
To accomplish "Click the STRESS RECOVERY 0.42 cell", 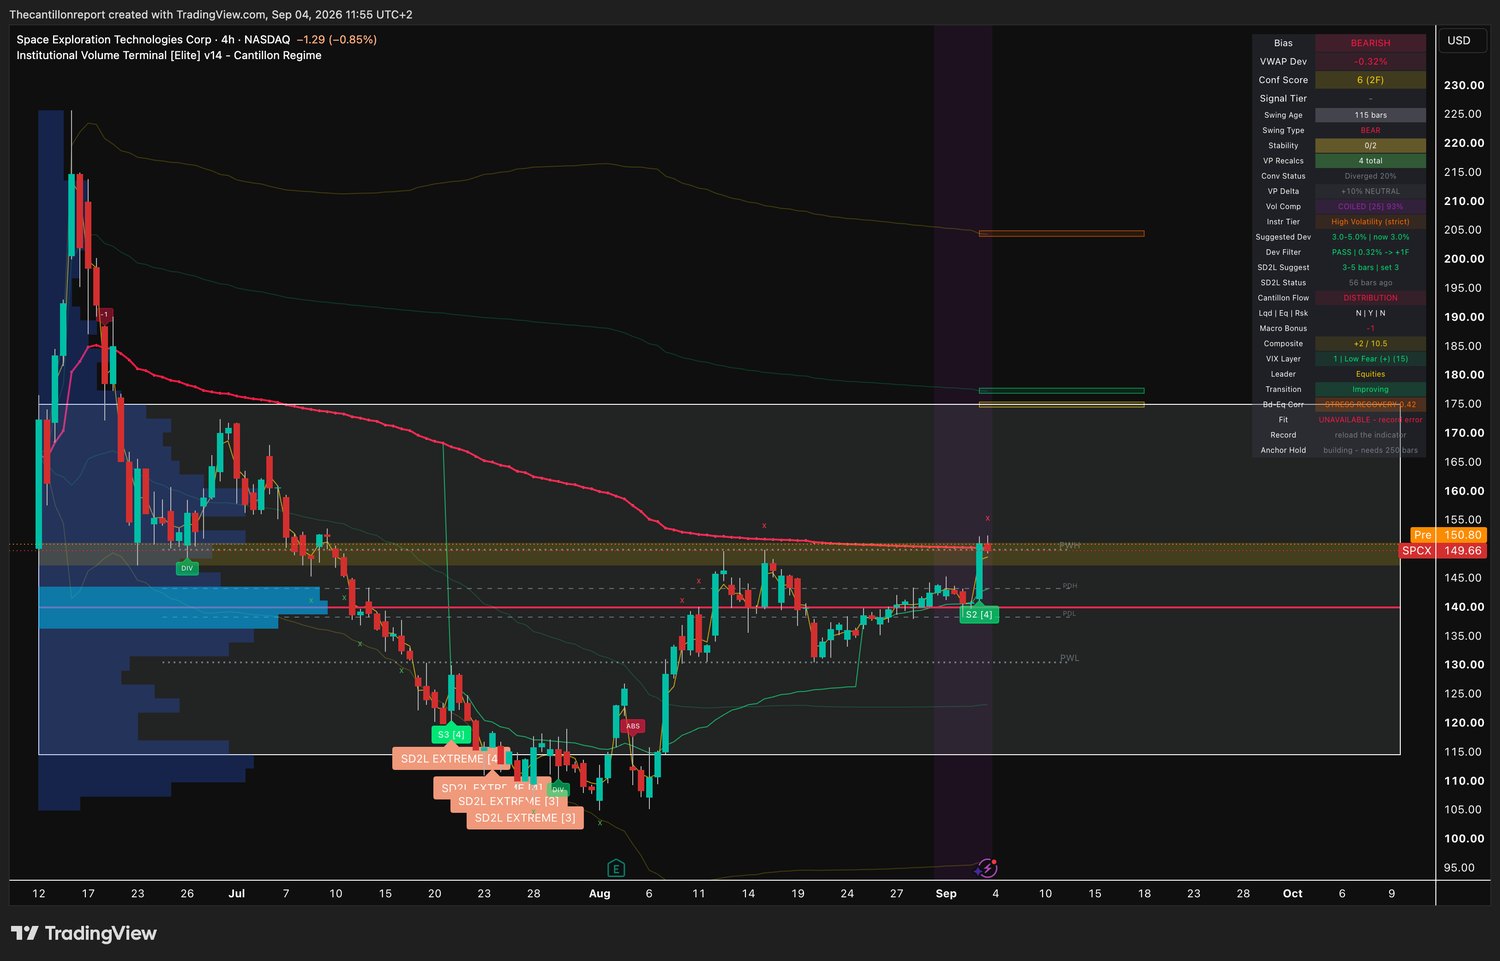I will 1370,404.
